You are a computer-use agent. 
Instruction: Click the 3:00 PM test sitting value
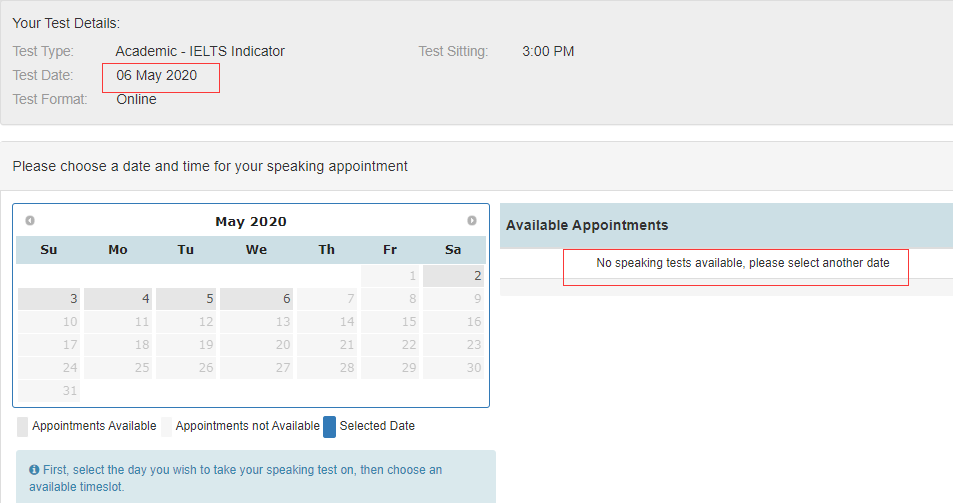point(548,51)
